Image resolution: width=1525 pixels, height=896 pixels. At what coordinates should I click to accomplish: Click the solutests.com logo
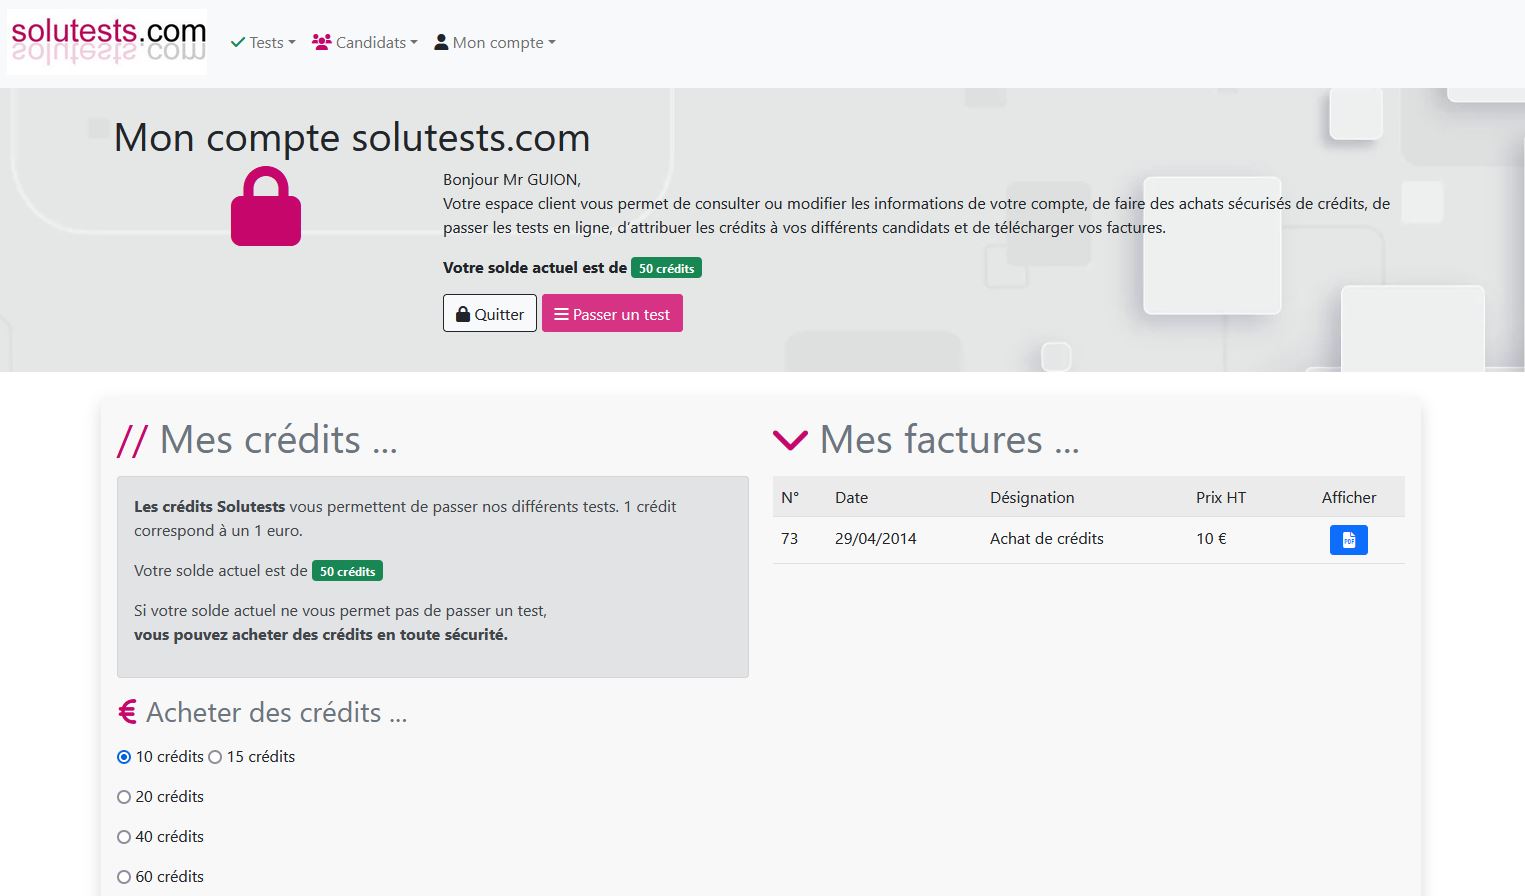107,42
